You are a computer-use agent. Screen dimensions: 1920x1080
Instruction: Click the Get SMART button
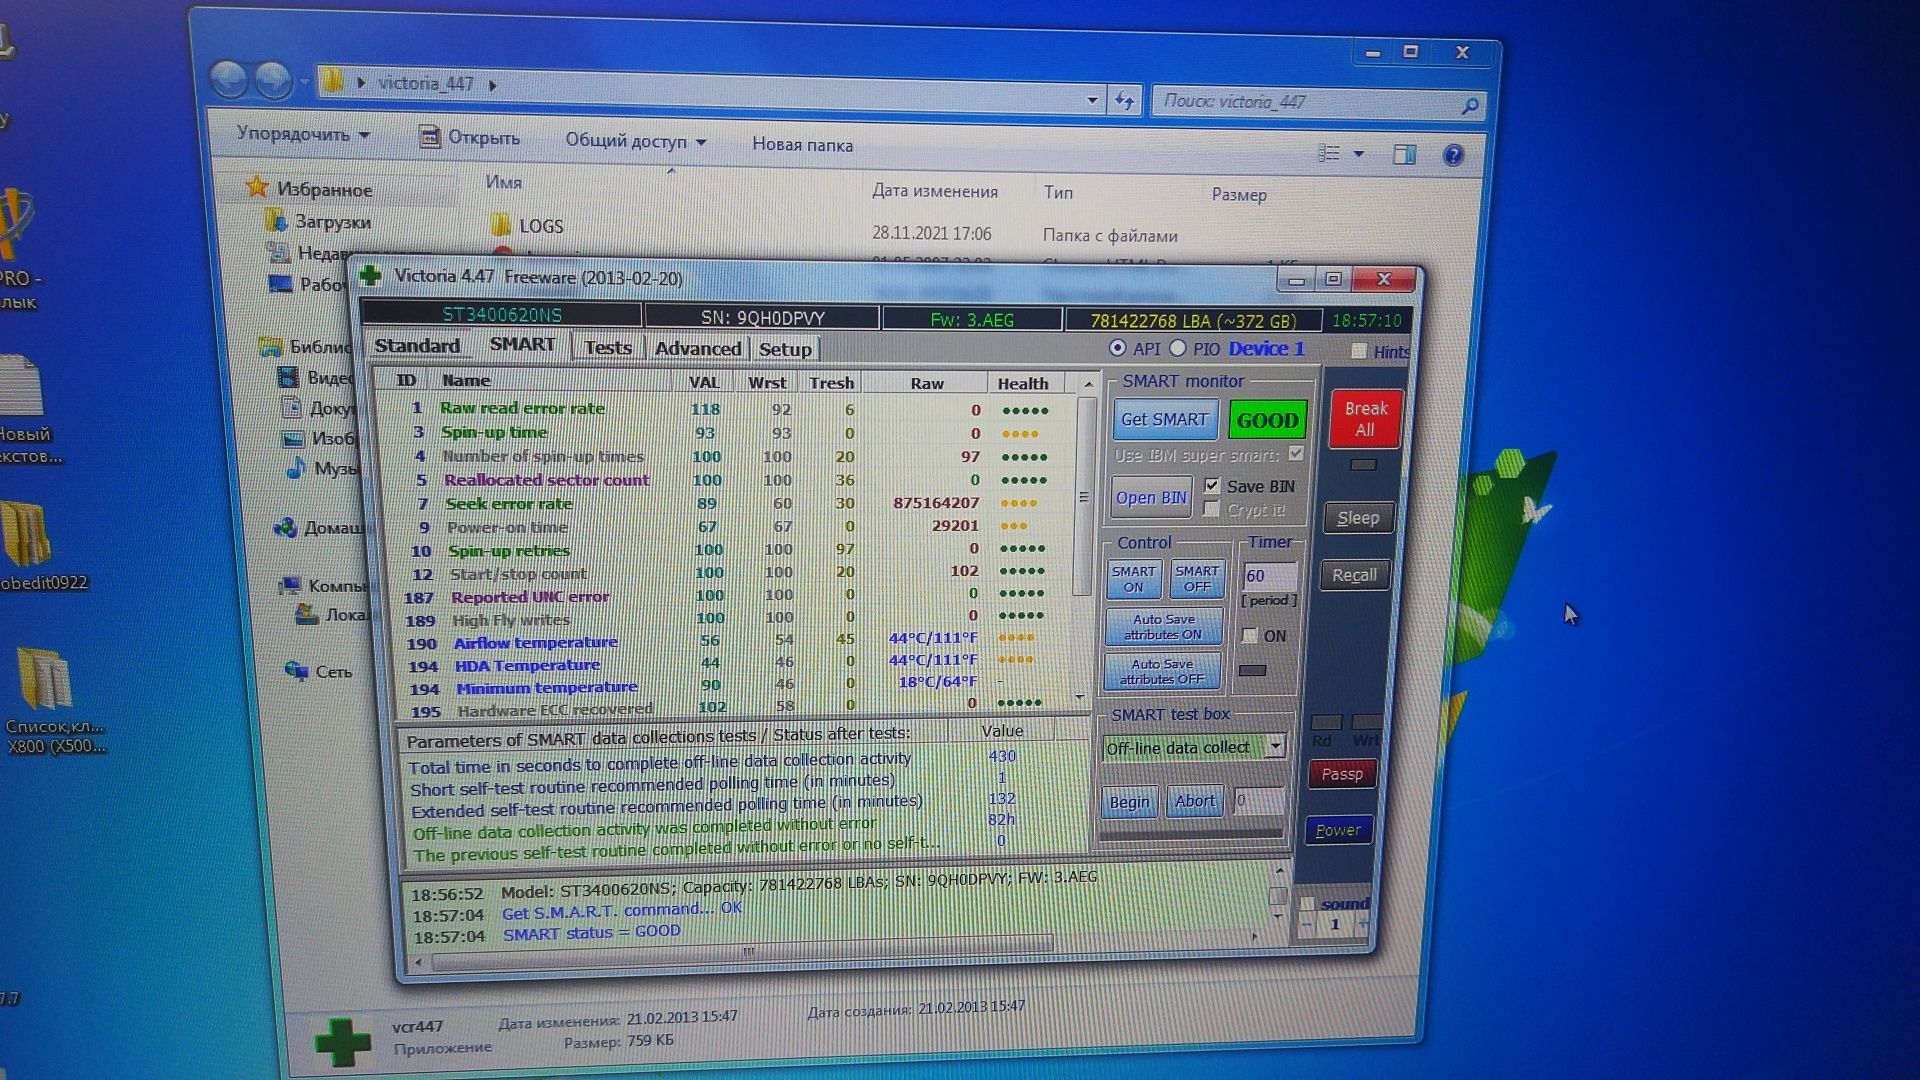(1164, 420)
